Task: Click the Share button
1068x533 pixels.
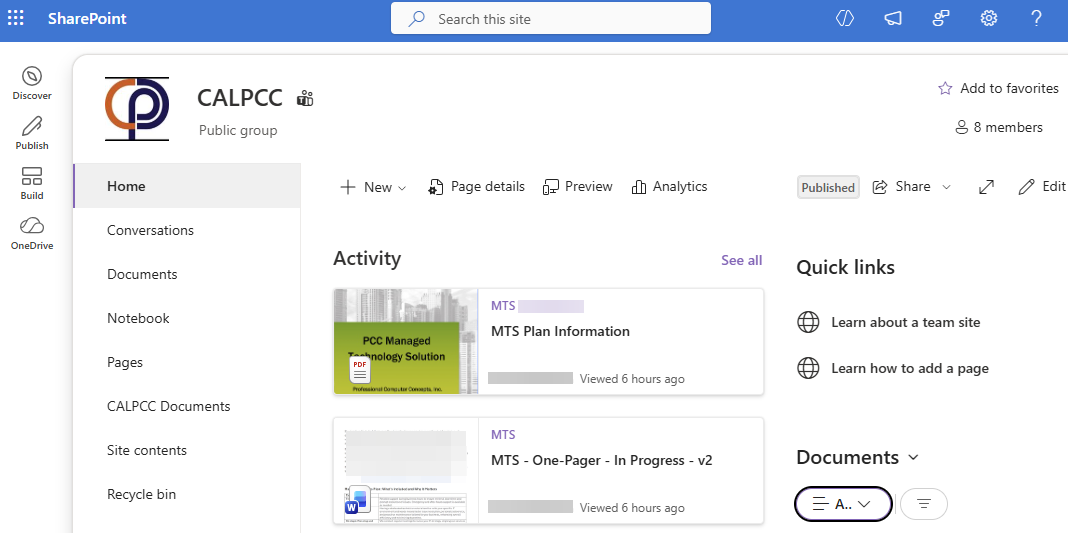Action: click(x=902, y=187)
